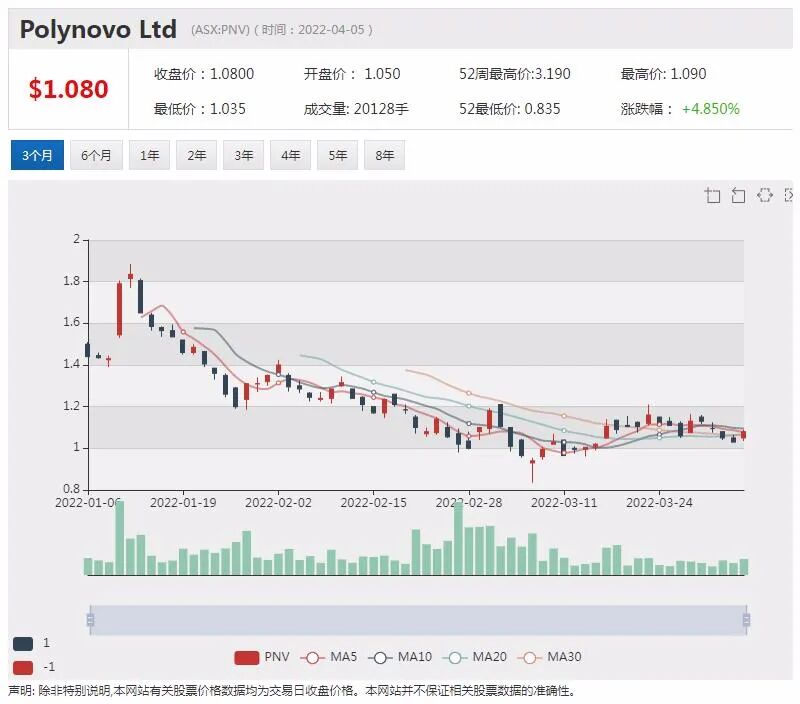The height and width of the screenshot is (704, 800).
Task: Click the 2022-01-19 axis date label
Action: coord(183,502)
